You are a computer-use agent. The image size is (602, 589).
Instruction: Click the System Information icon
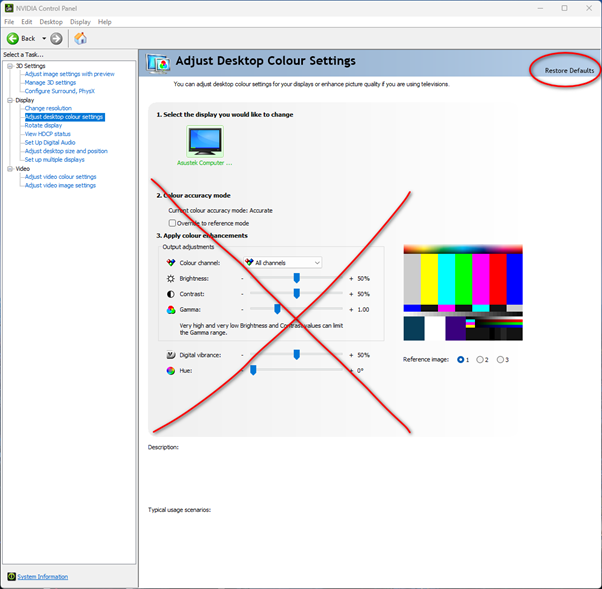[x=10, y=577]
